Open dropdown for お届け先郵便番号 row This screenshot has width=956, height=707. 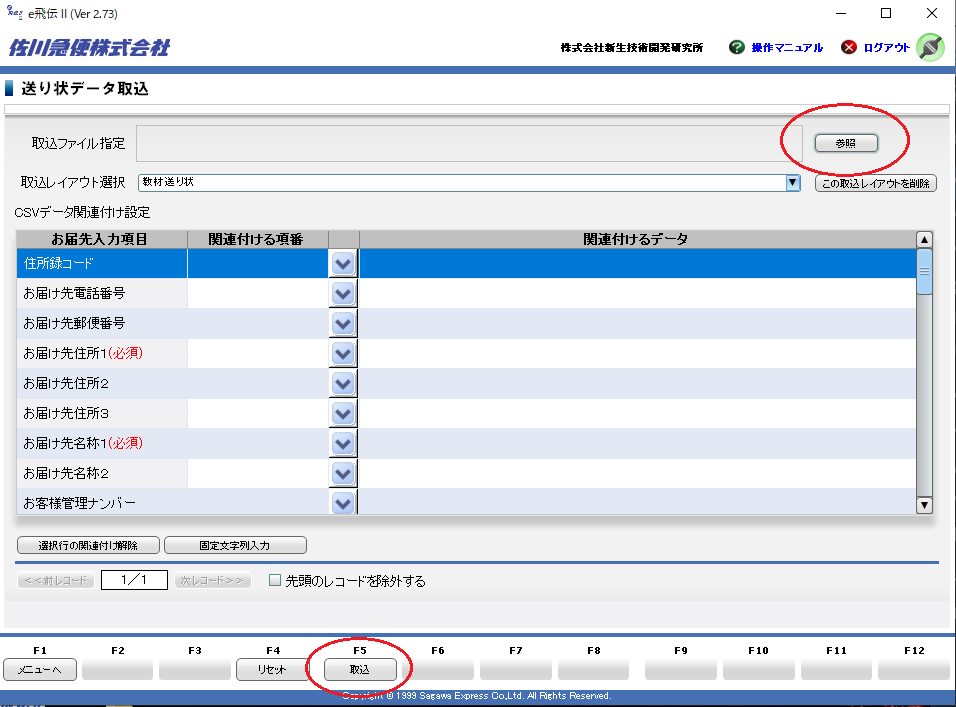coord(343,324)
